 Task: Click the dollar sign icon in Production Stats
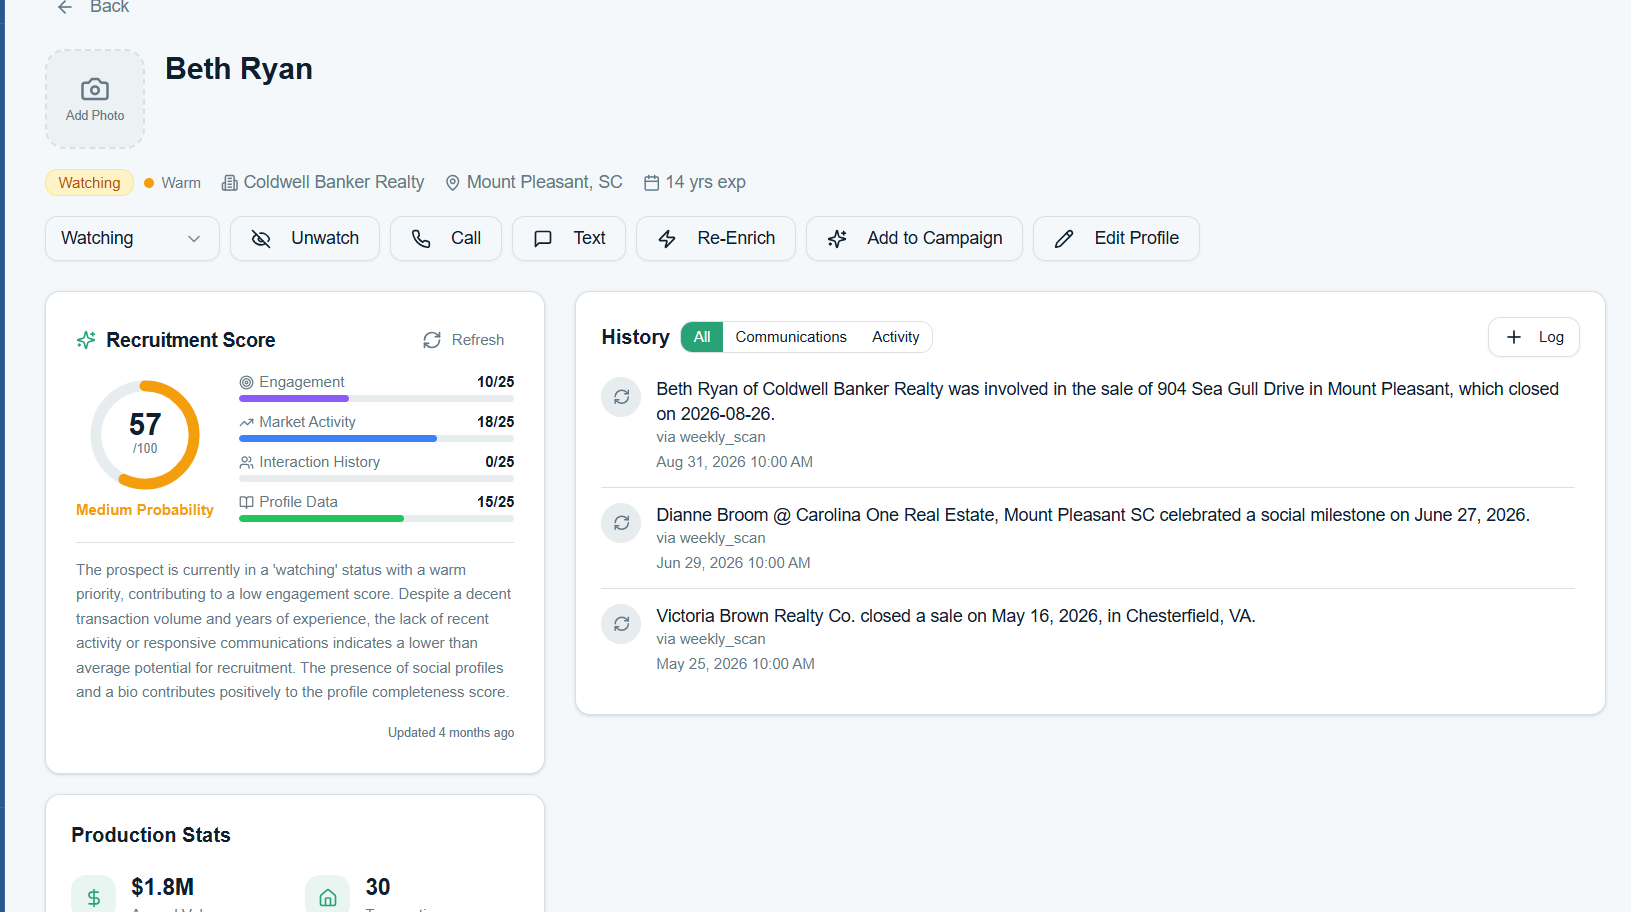pyautogui.click(x=94, y=897)
